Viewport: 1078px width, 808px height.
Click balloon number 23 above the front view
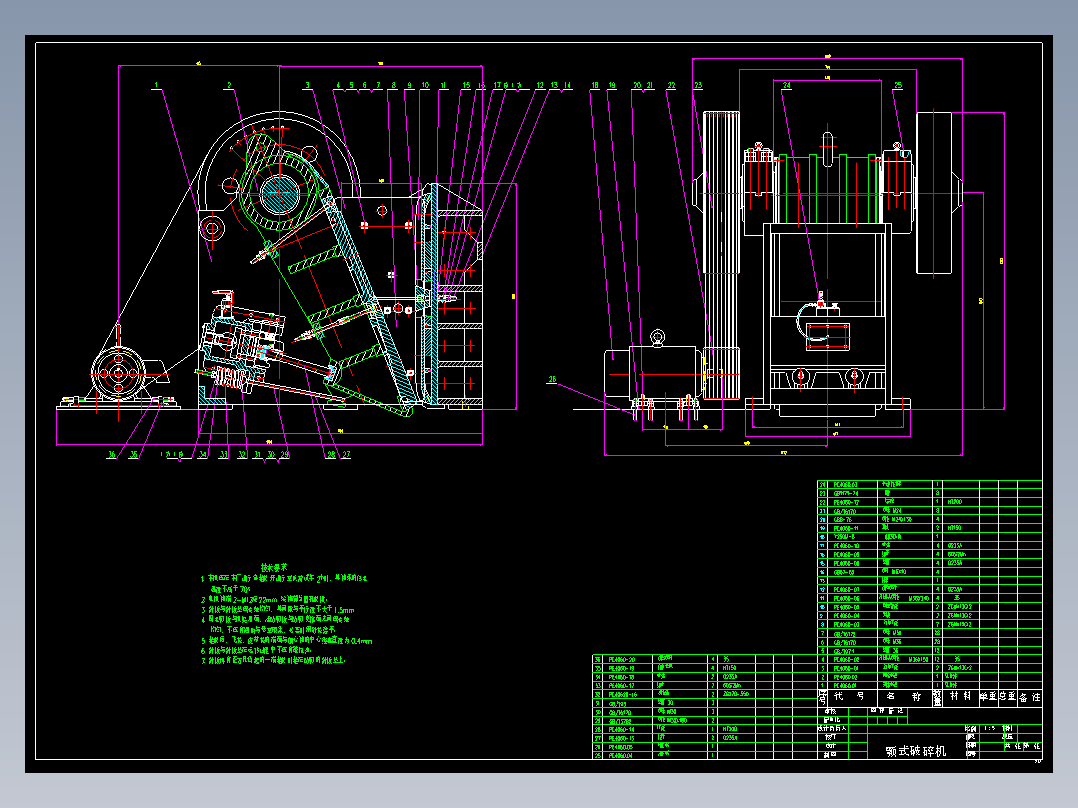pos(698,85)
